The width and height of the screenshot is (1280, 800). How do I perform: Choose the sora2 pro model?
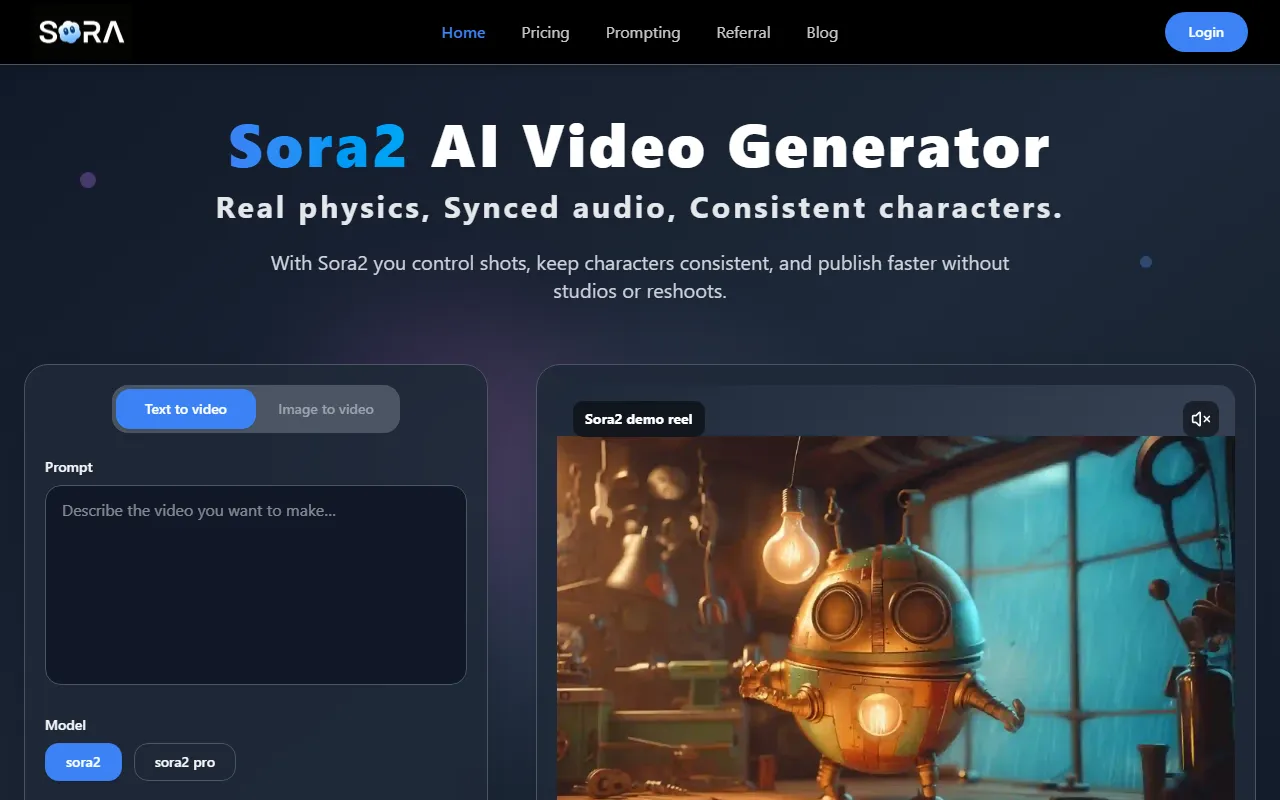tap(185, 762)
